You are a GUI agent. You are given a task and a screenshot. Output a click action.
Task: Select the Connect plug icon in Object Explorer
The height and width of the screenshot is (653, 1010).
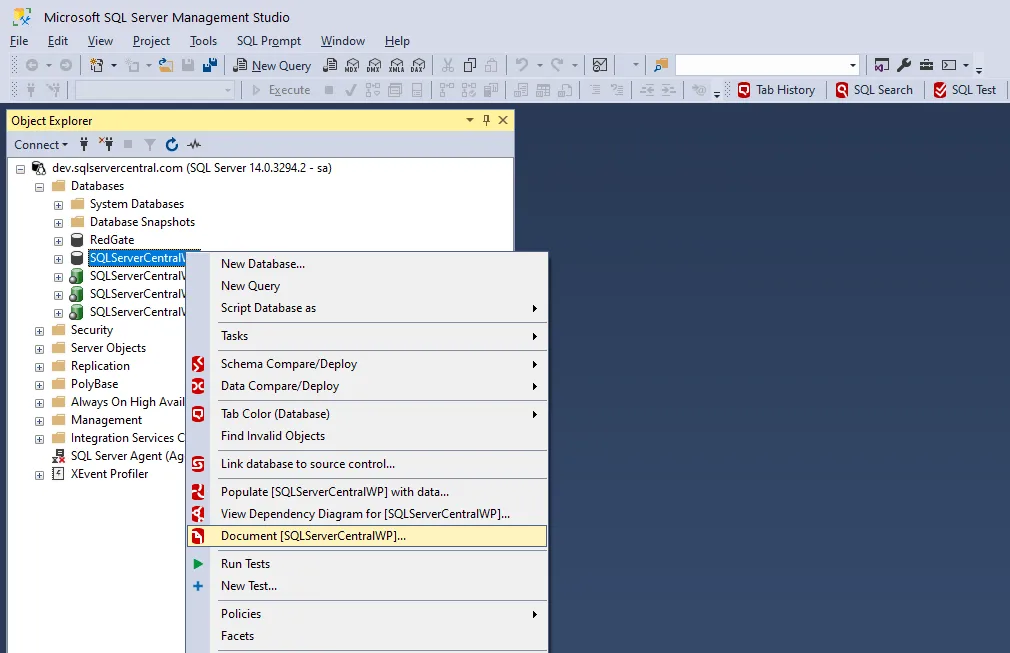coord(84,145)
